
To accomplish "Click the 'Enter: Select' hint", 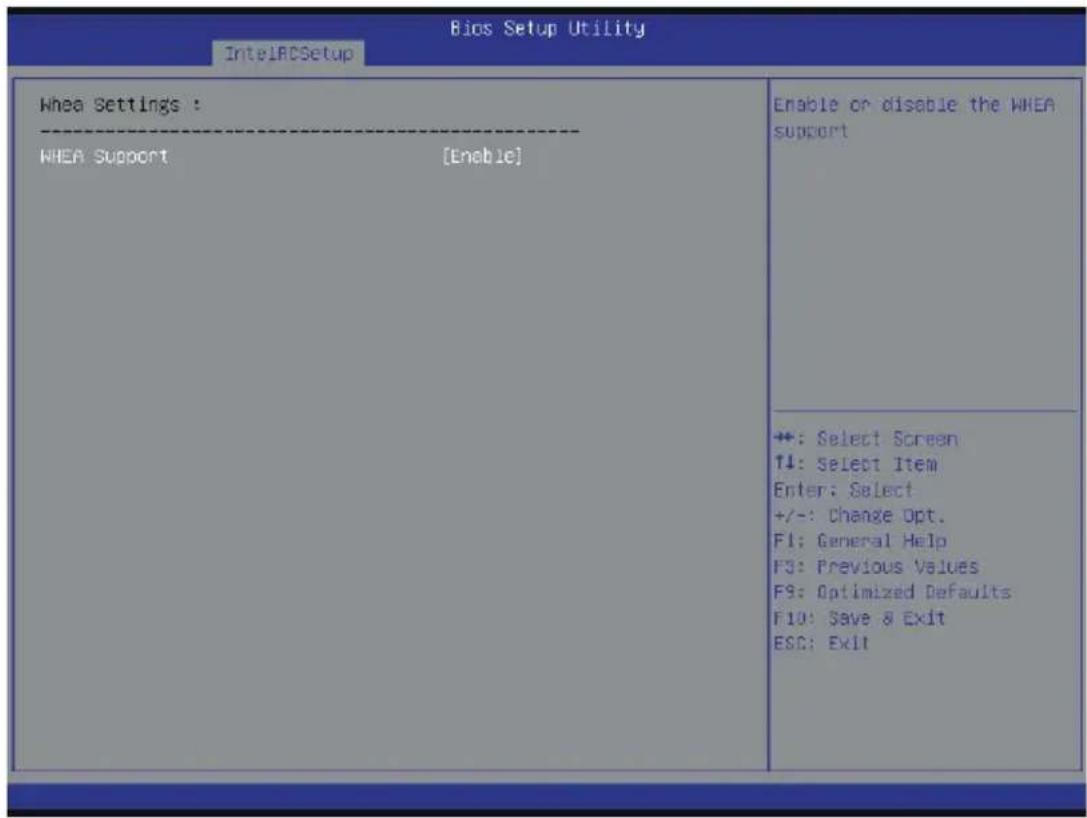I will point(843,490).
